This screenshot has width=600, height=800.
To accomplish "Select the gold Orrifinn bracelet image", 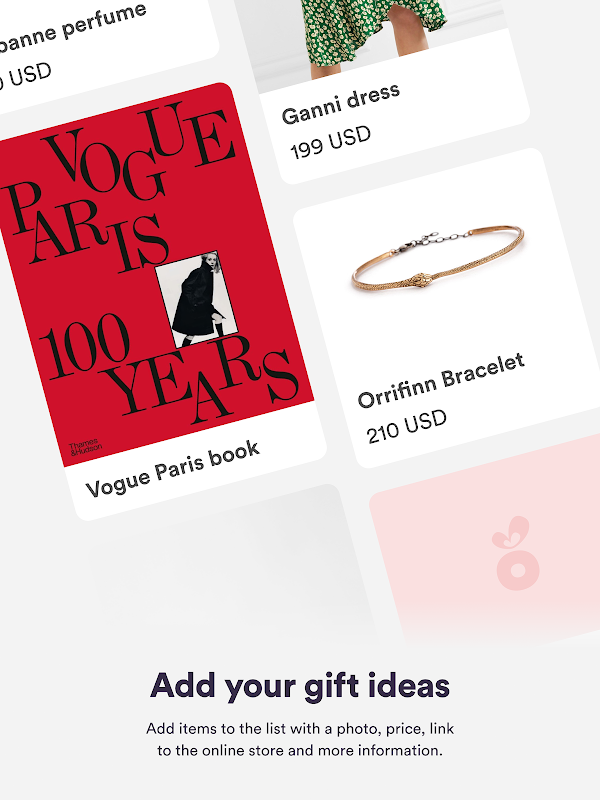I will (x=438, y=258).
